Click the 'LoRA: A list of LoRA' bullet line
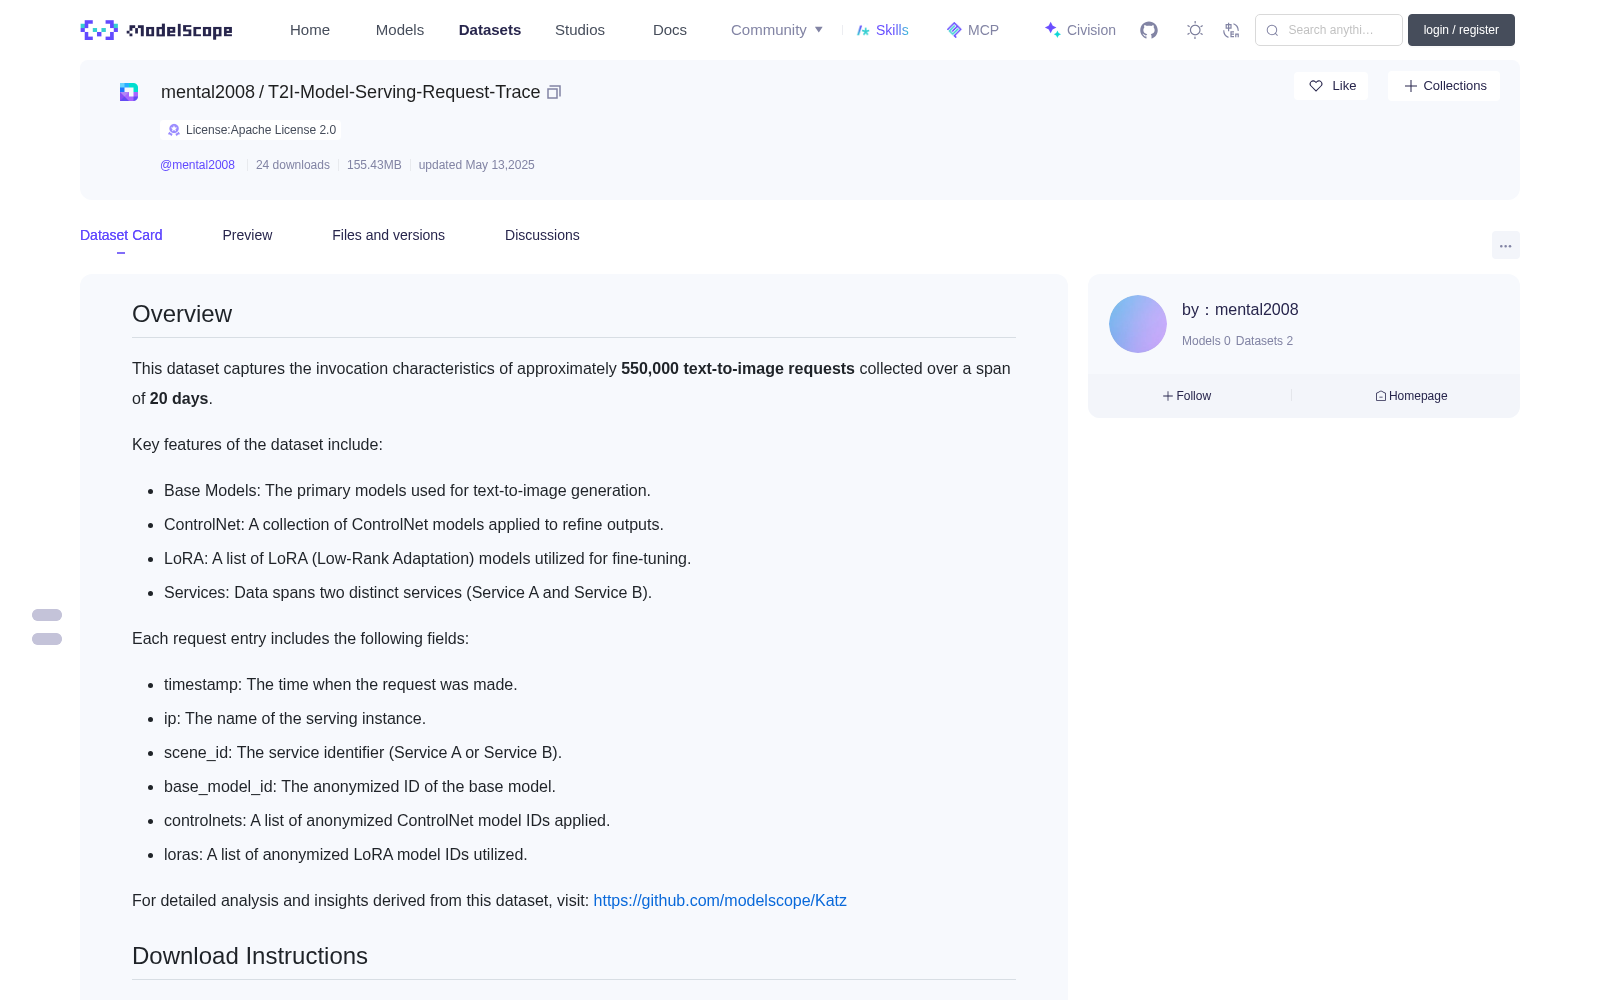 (x=427, y=559)
